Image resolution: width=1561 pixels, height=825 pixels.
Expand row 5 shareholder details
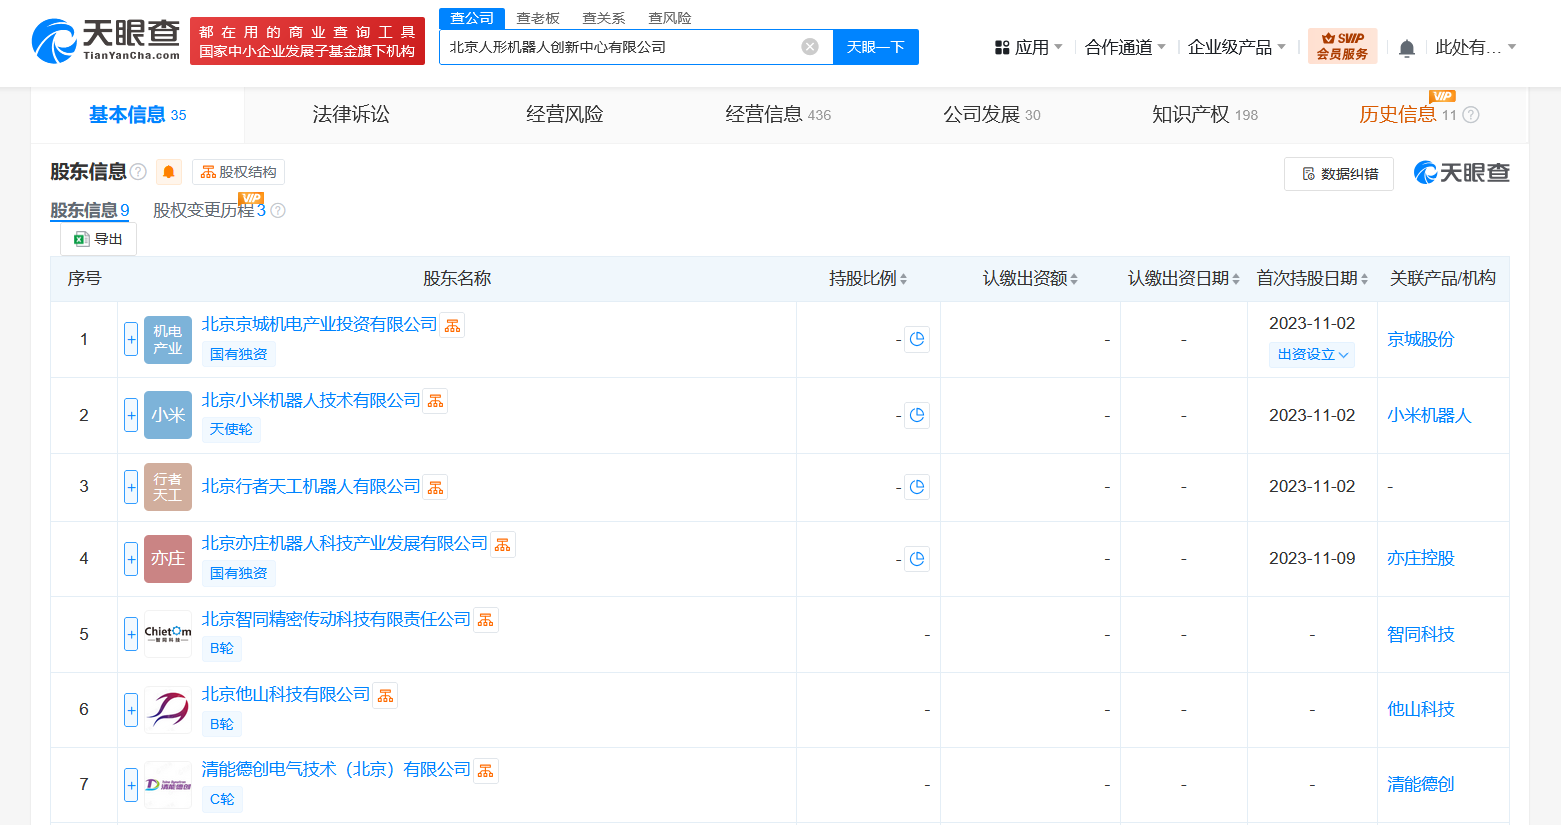coord(131,634)
